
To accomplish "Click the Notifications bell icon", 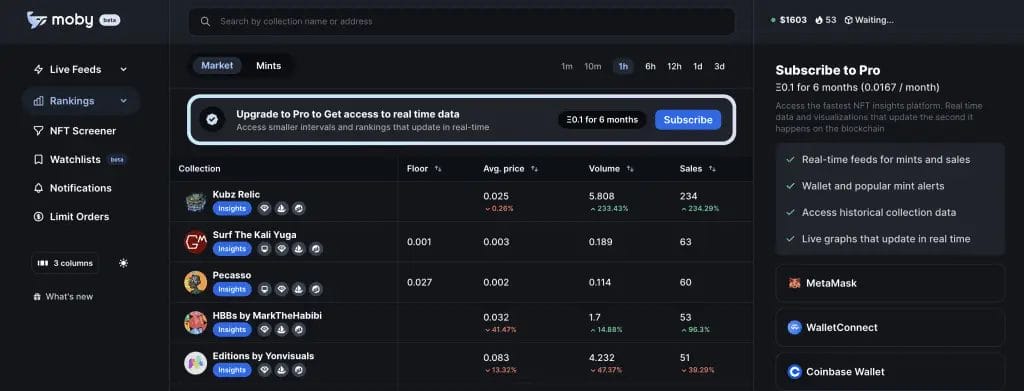I will (x=39, y=188).
